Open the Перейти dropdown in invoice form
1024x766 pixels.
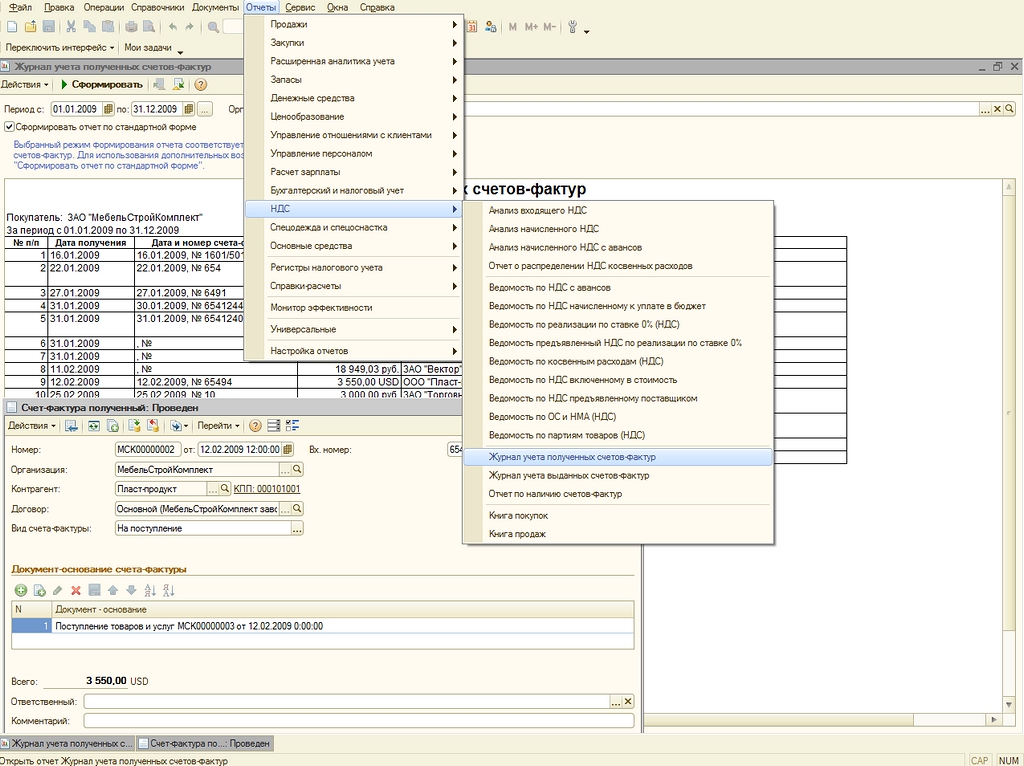[218, 426]
